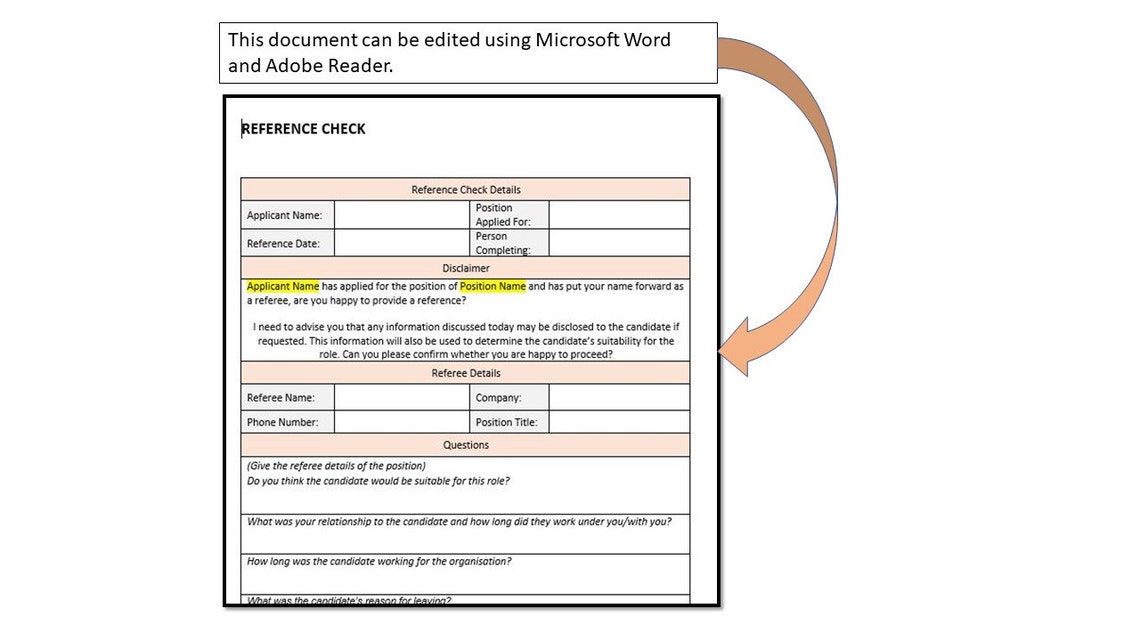Screen dimensions: 1140x641
Task: Click the Person Completing field
Action: point(618,242)
